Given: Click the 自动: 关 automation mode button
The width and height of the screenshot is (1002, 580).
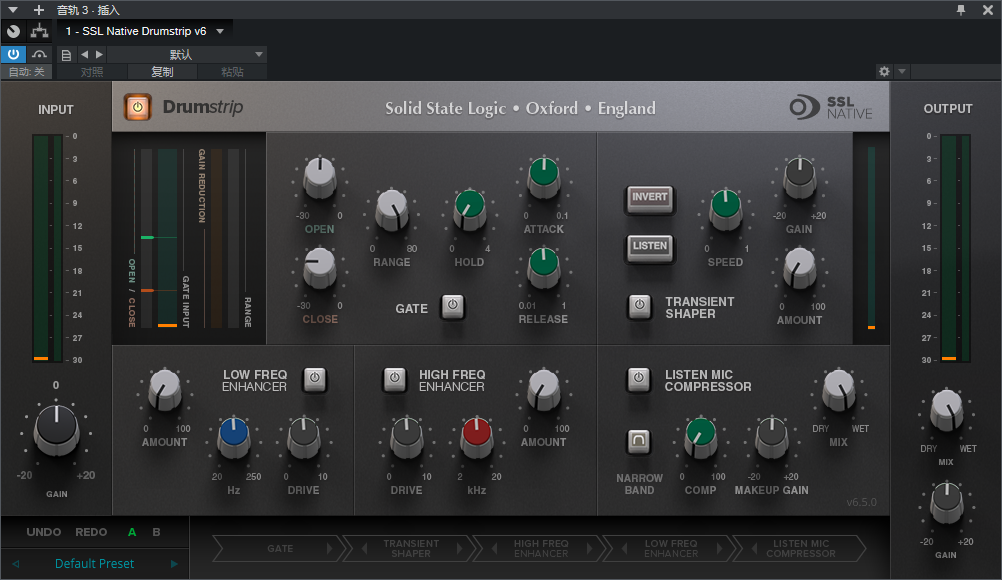Looking at the screenshot, I should click(x=26, y=72).
